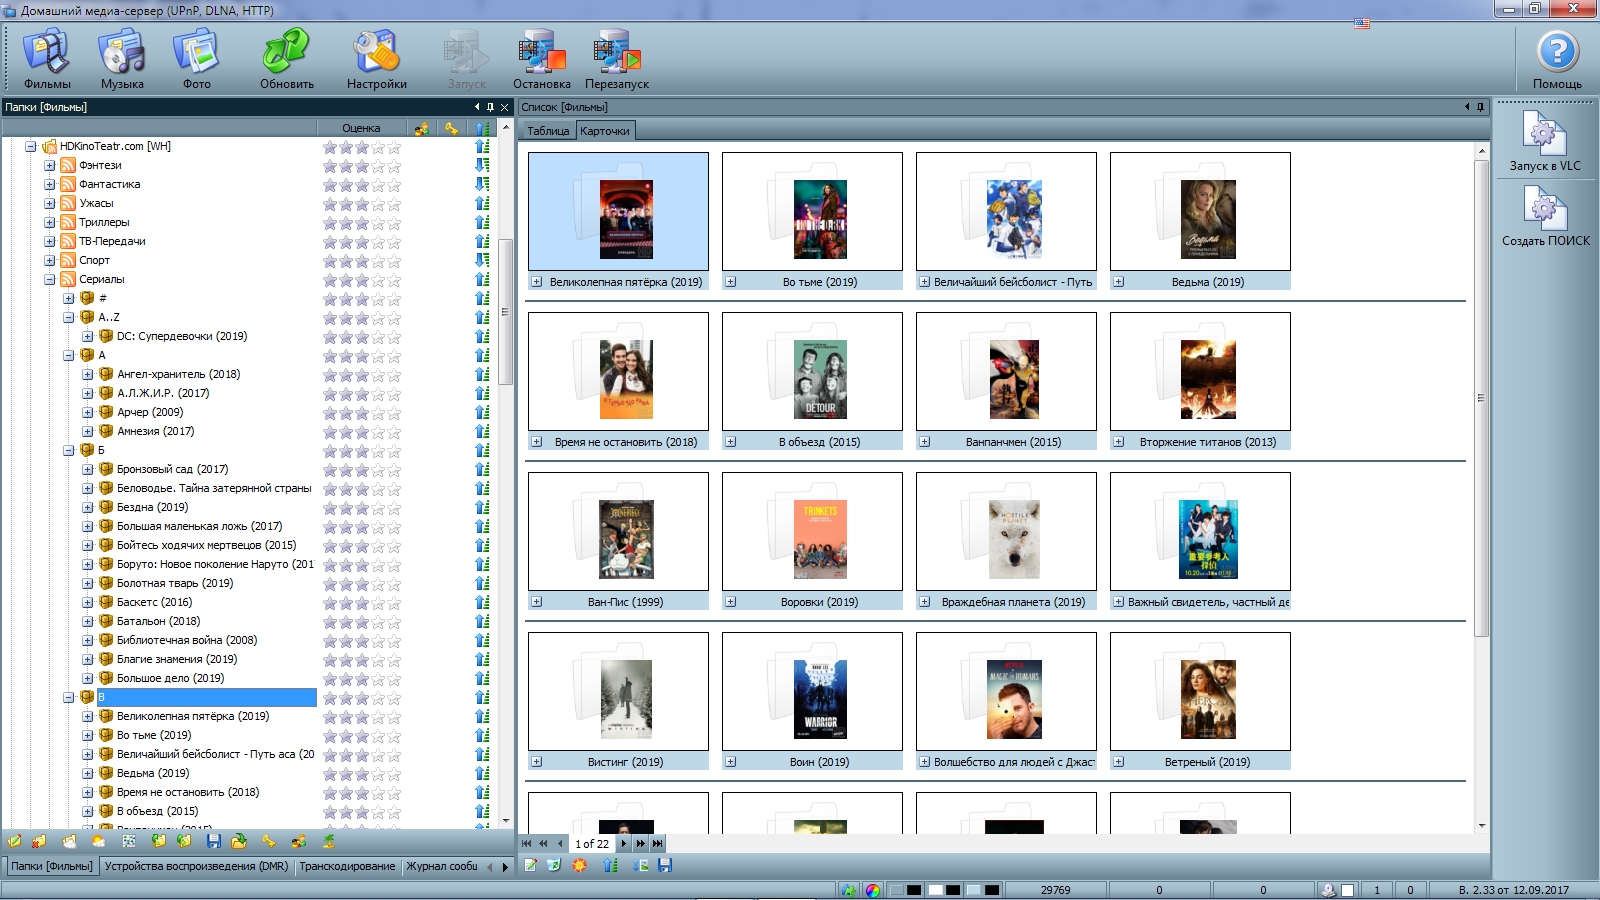This screenshot has height=900, width=1600.
Task: Toggle pin on Список [Фильмы] panel
Action: click(x=1480, y=107)
